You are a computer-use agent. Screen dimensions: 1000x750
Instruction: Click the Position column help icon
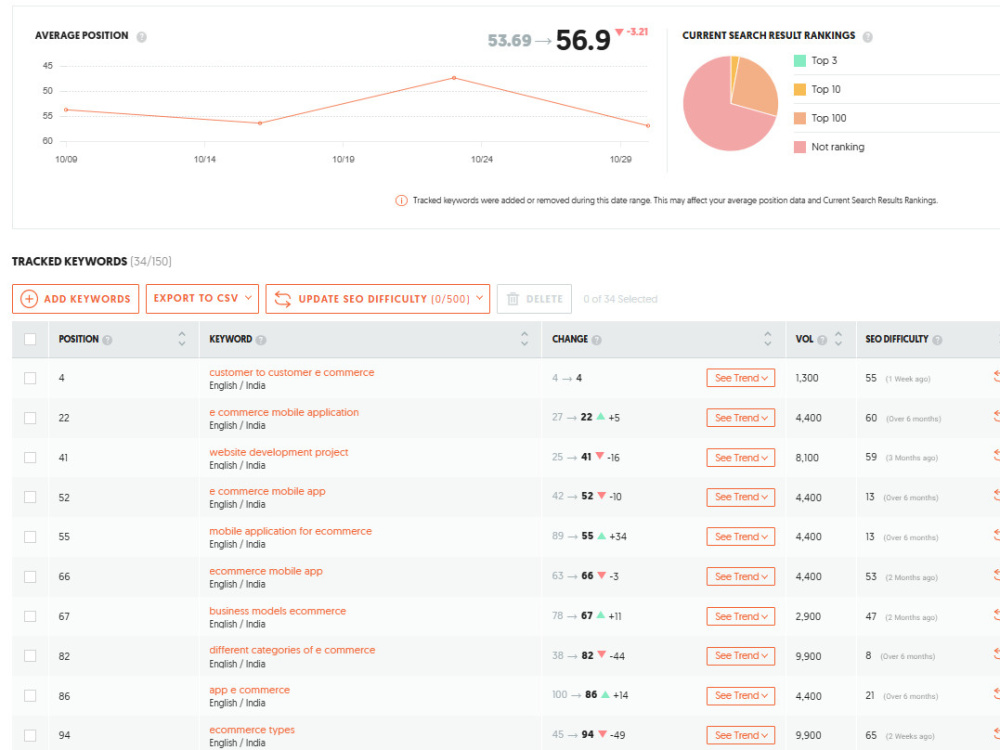tap(107, 340)
